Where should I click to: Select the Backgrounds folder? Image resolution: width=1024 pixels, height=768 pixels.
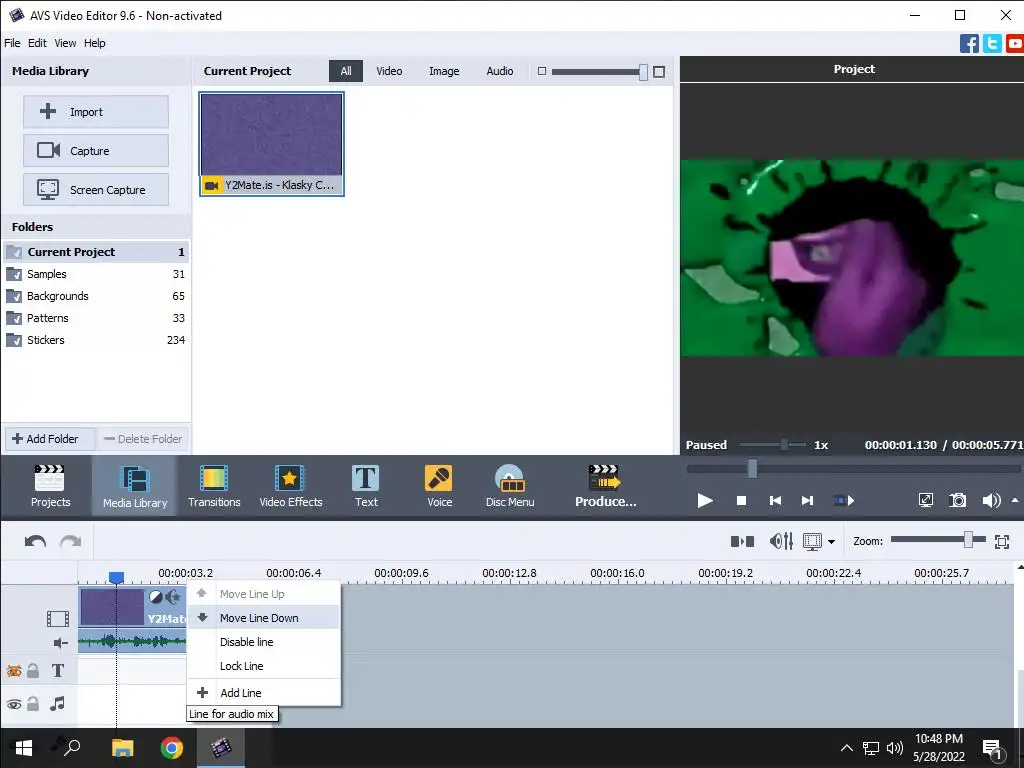(x=96, y=296)
